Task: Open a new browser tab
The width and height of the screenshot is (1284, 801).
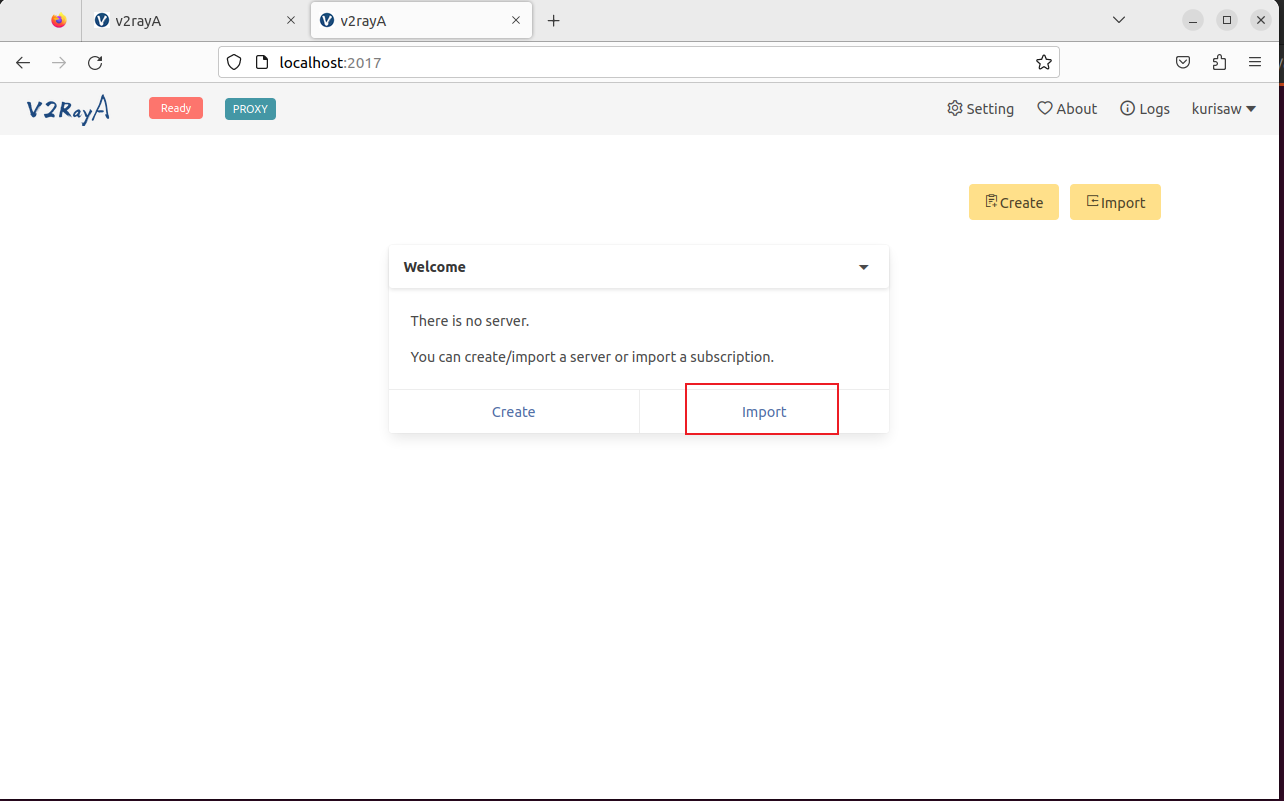Action: click(553, 20)
